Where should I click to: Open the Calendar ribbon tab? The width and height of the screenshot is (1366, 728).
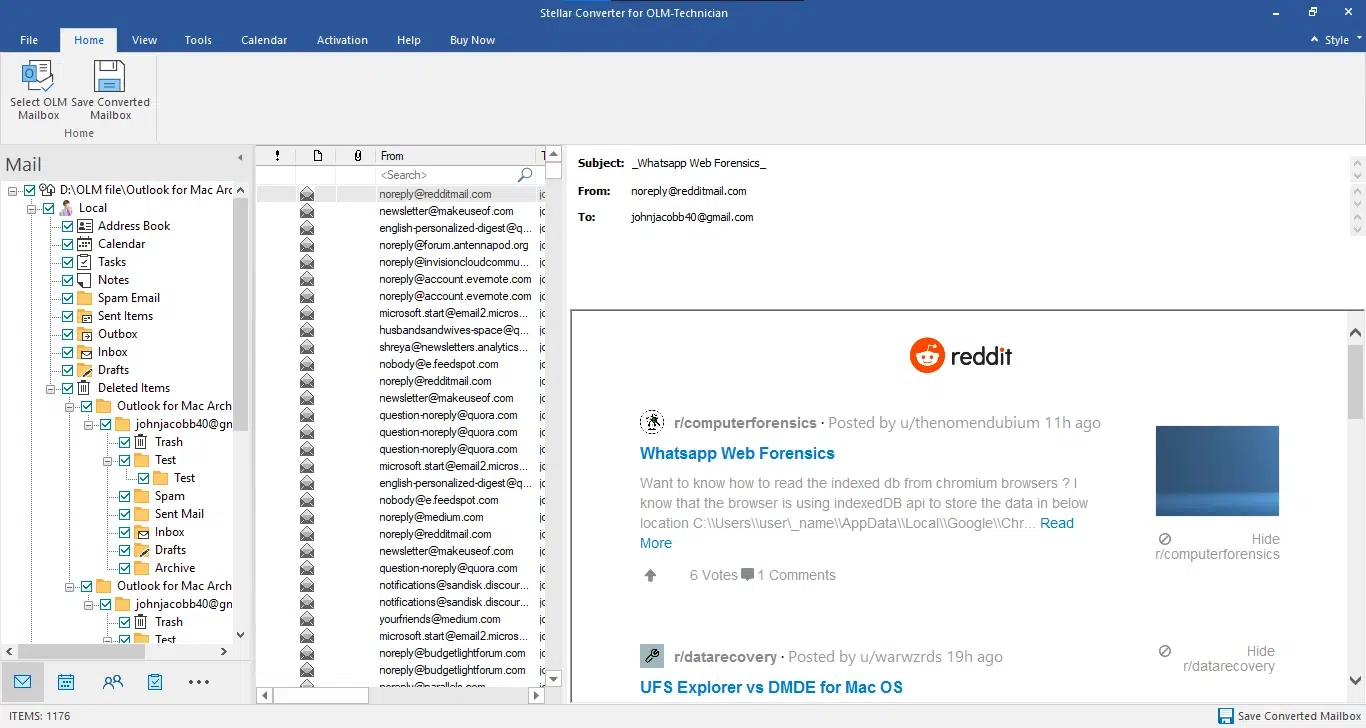point(264,40)
